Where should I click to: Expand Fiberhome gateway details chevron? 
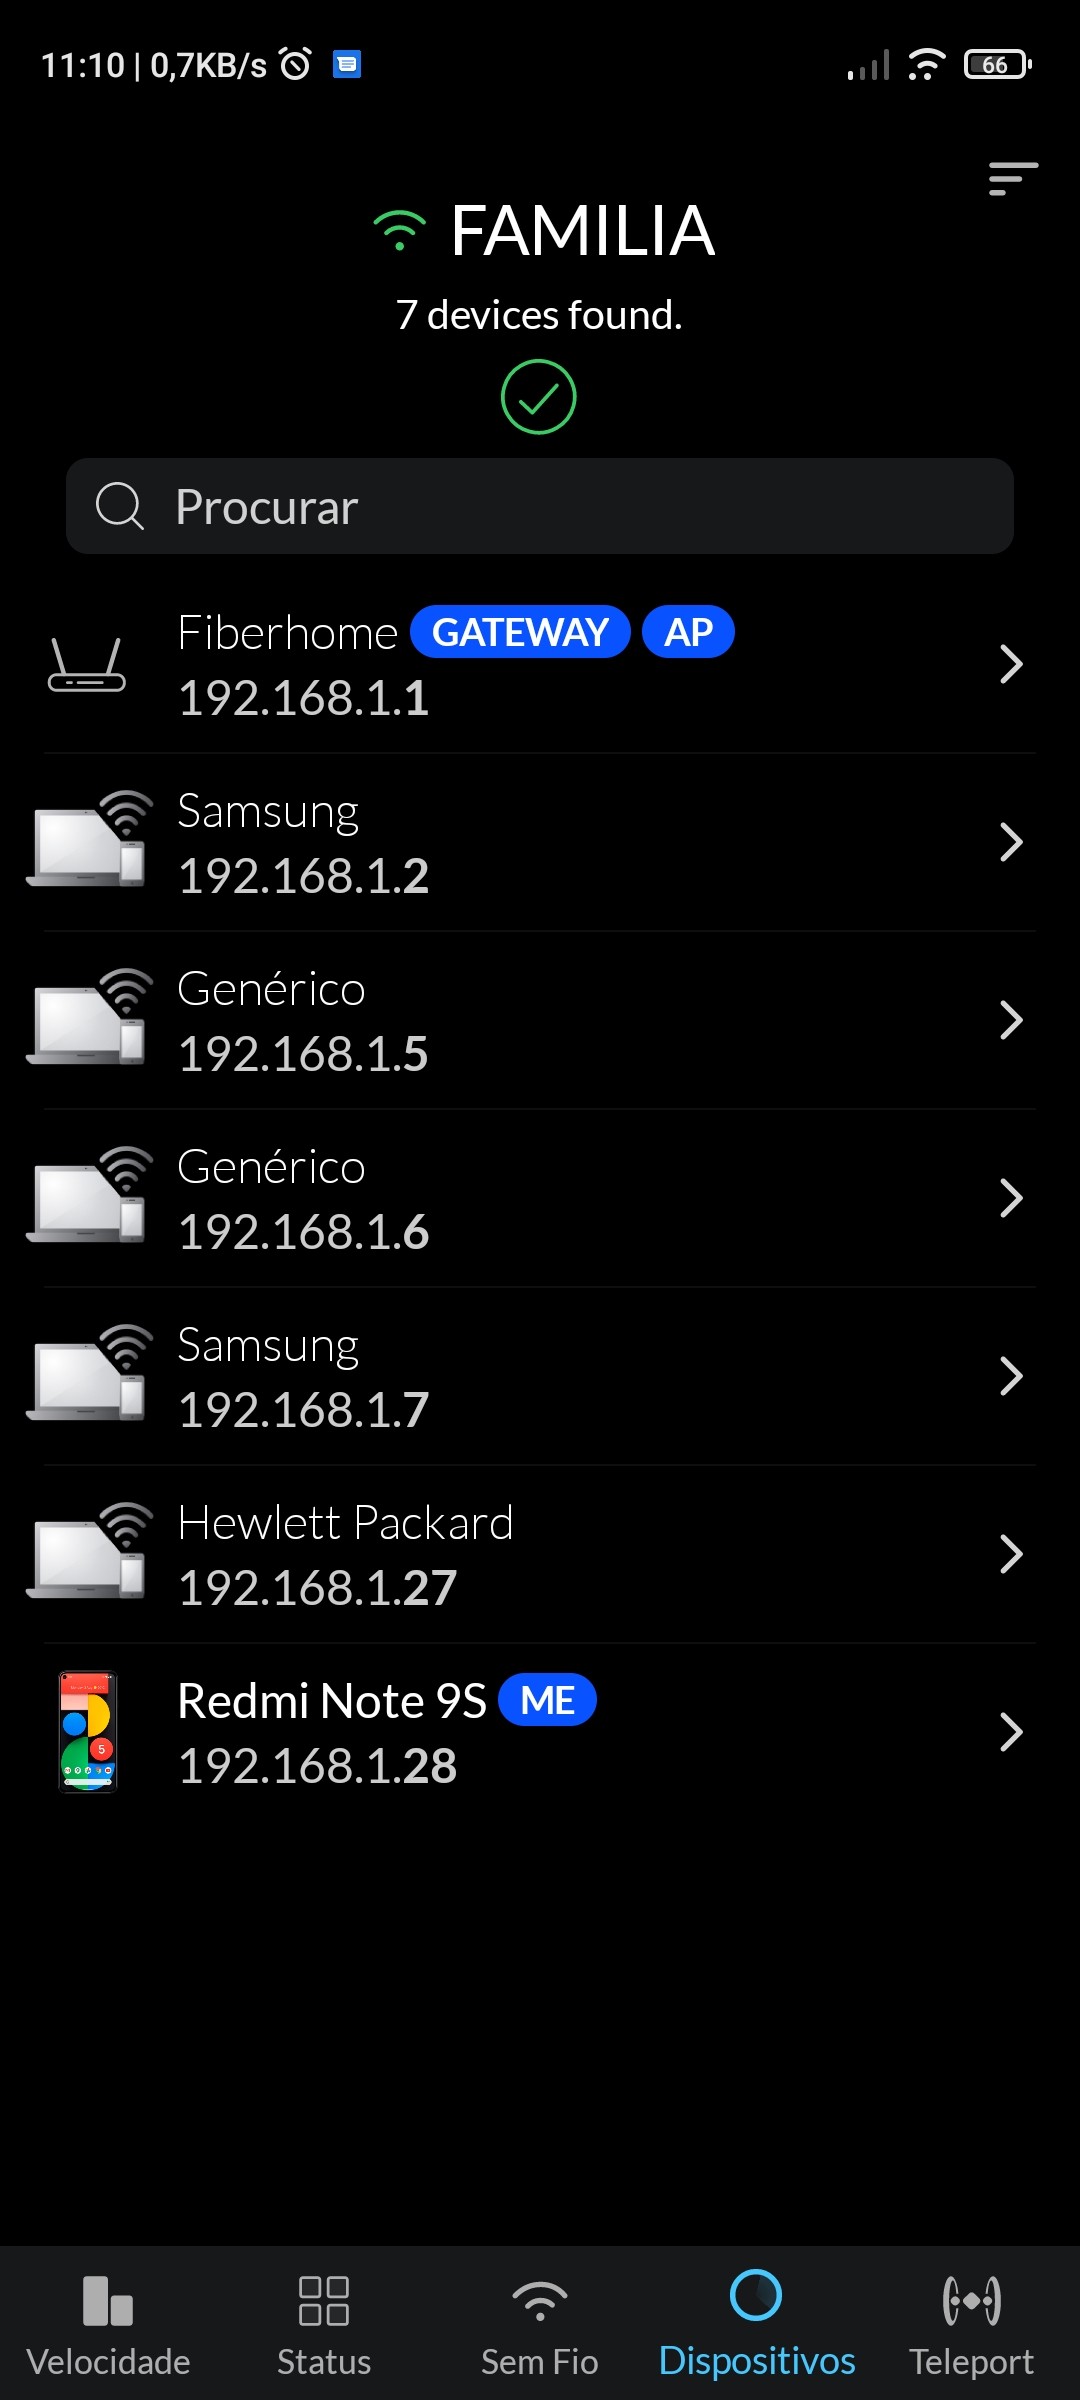1011,665
